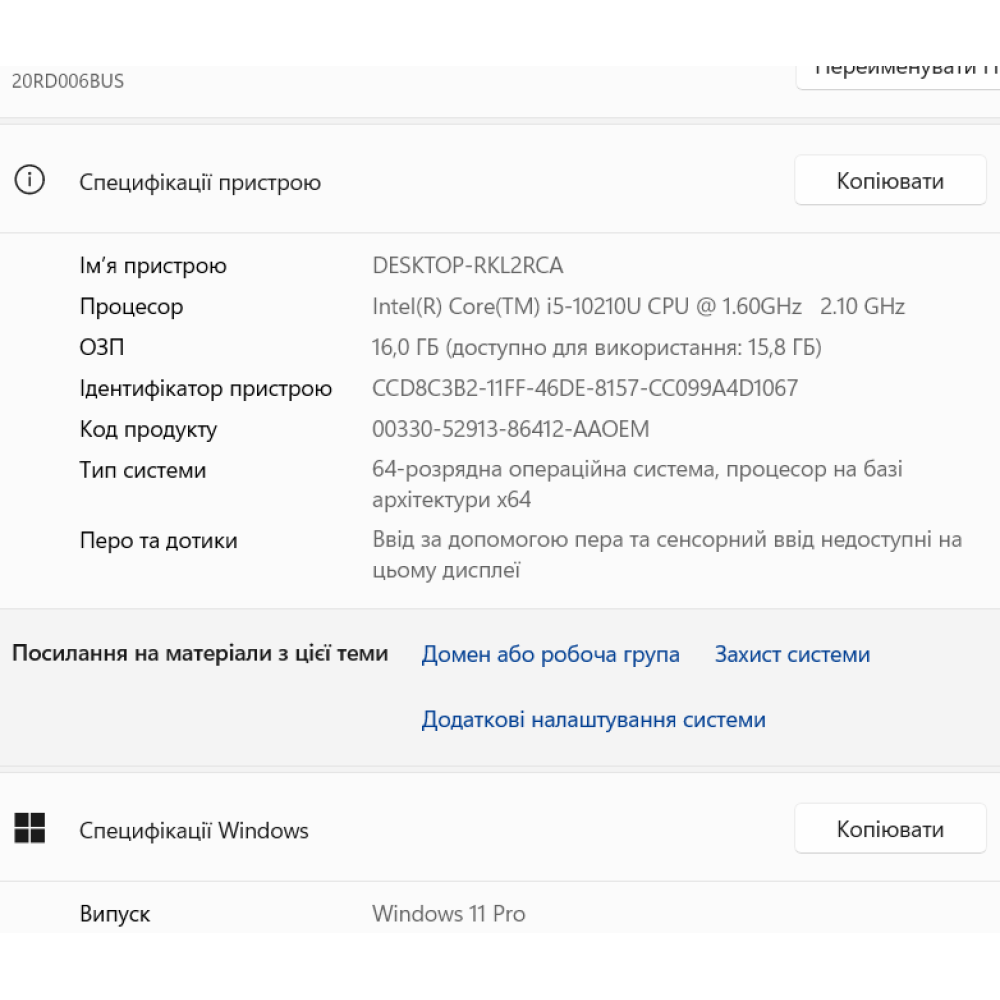Open Додаткові налаштування системи link
Image resolution: width=1000 pixels, height=1000 pixels.
pyautogui.click(x=593, y=720)
